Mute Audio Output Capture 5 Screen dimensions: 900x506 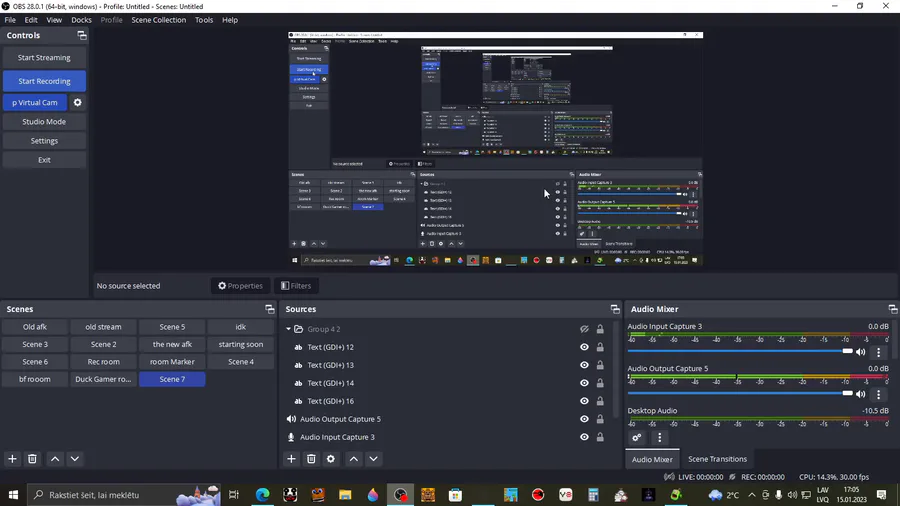point(860,394)
